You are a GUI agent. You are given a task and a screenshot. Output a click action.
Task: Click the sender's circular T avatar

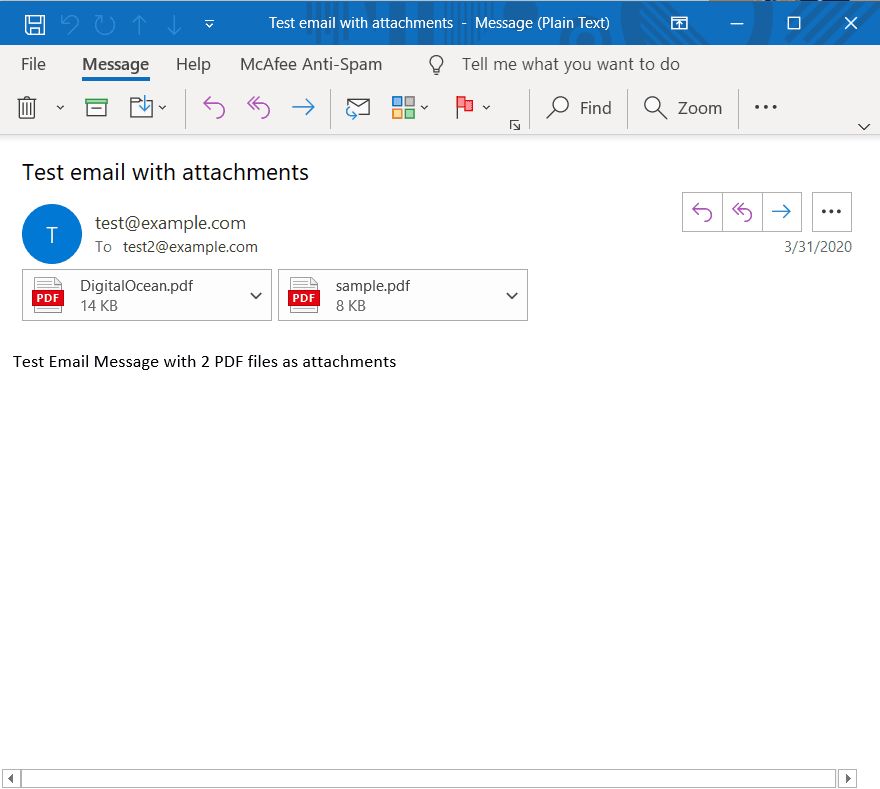51,234
